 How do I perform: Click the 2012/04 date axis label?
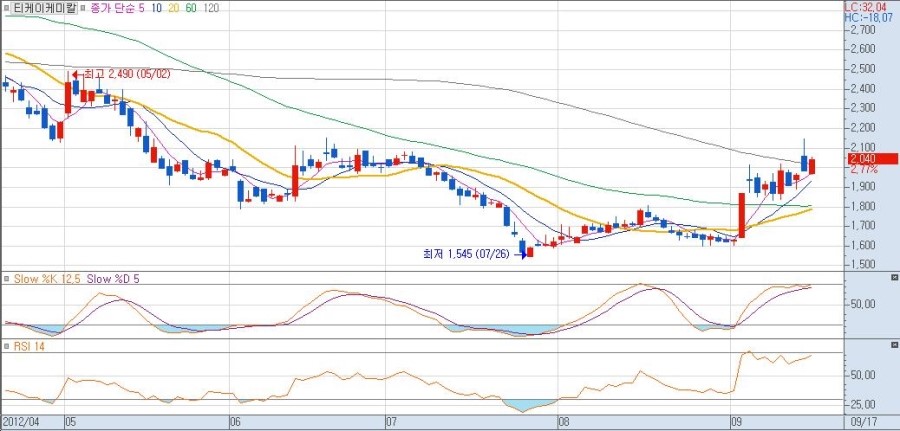point(22,422)
